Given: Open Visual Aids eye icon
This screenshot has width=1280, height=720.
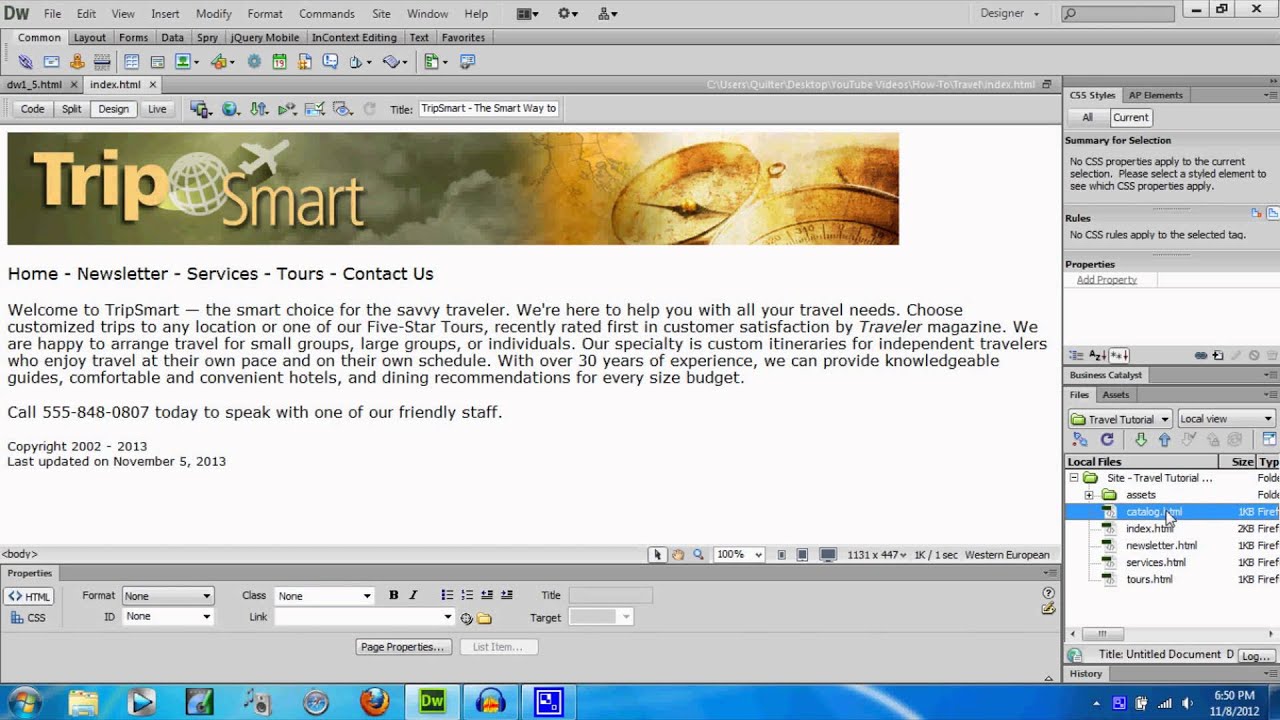Looking at the screenshot, I should click(x=343, y=109).
